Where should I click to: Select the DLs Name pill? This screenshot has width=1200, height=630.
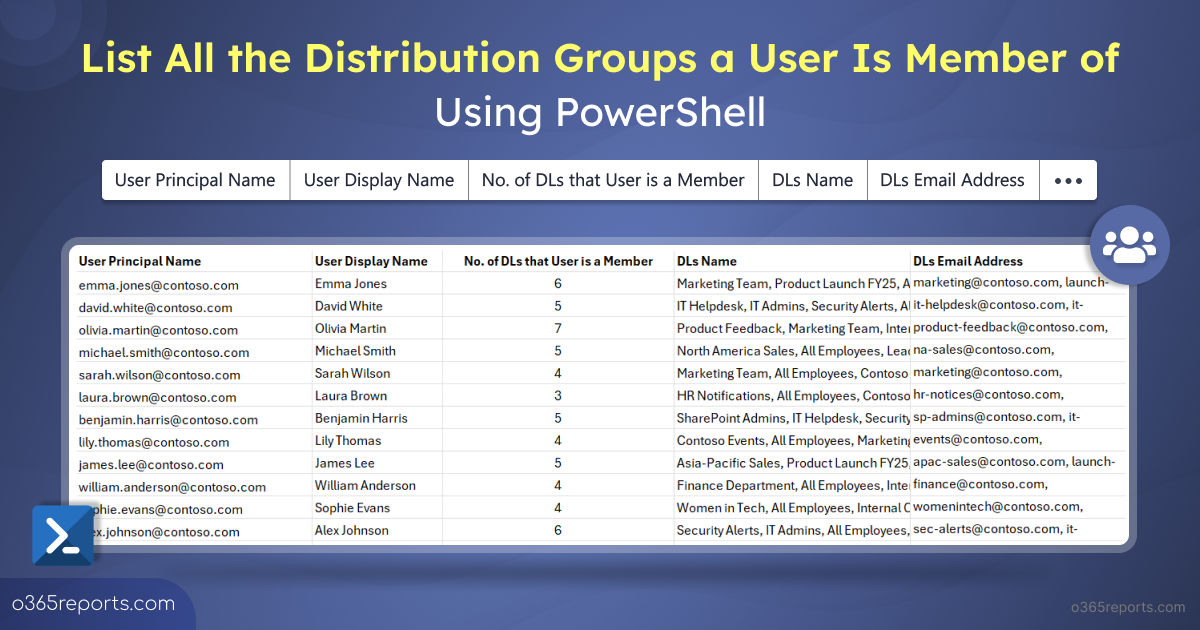click(812, 181)
